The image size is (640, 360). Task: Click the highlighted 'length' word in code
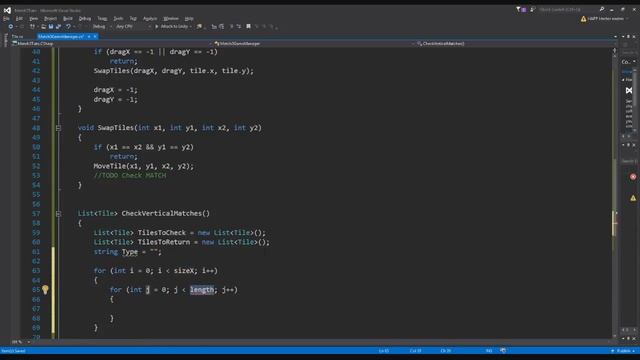click(202, 290)
